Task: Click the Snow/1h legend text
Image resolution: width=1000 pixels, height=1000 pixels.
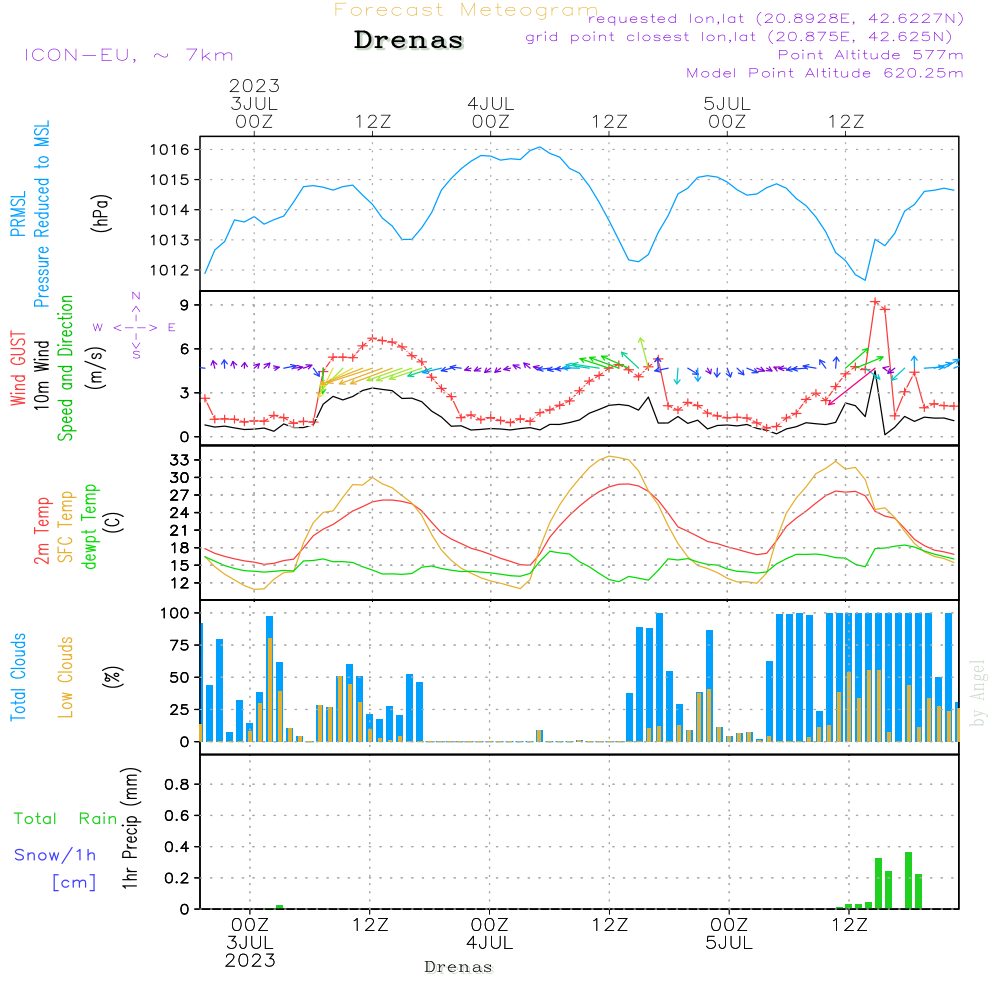Action: [x=56, y=855]
